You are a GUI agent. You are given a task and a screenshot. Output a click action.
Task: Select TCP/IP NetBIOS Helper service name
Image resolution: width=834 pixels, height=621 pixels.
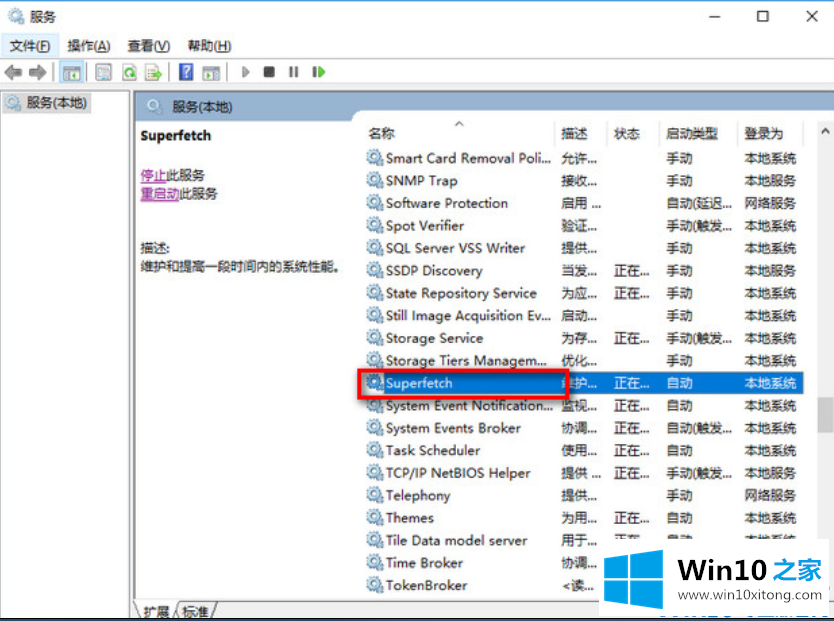coord(458,473)
